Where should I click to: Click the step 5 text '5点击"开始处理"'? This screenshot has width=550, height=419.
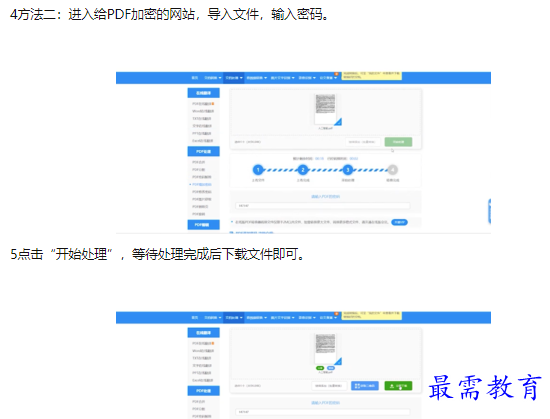click(x=63, y=254)
